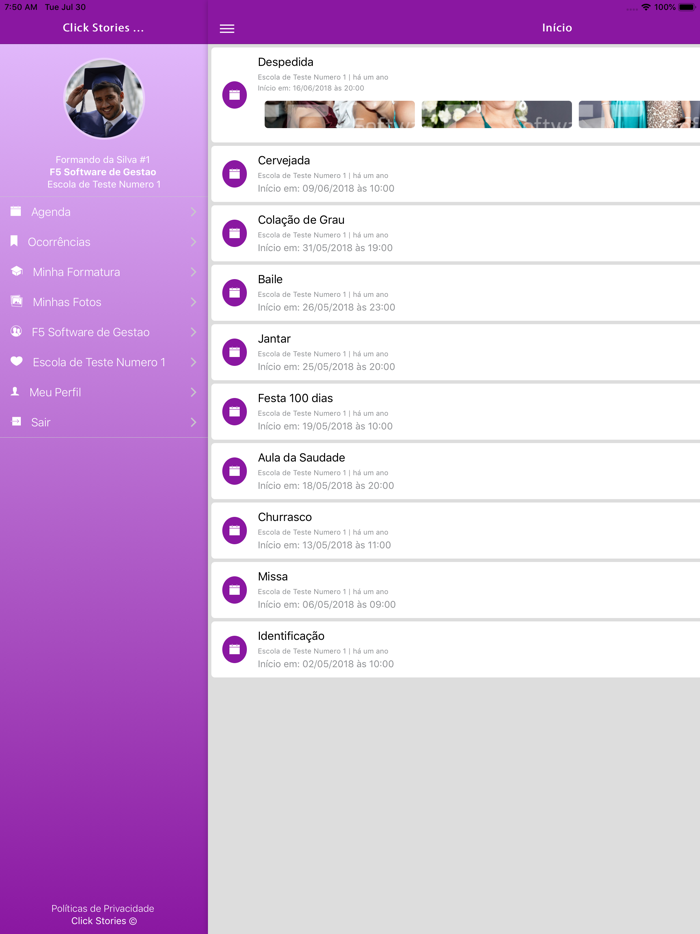
Task: Expand the F5 Software de Gestao chevron
Action: coord(194,332)
